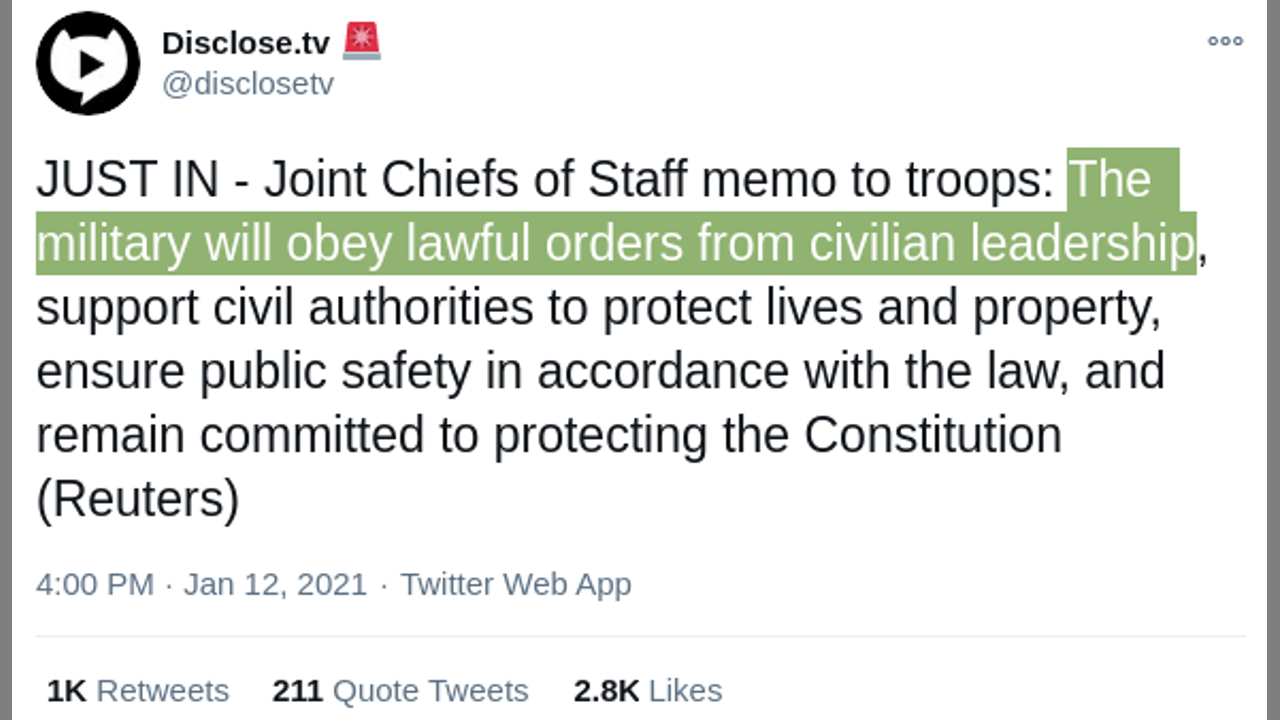View the 211 Quote Tweets
The image size is (1280, 720).
click(400, 690)
